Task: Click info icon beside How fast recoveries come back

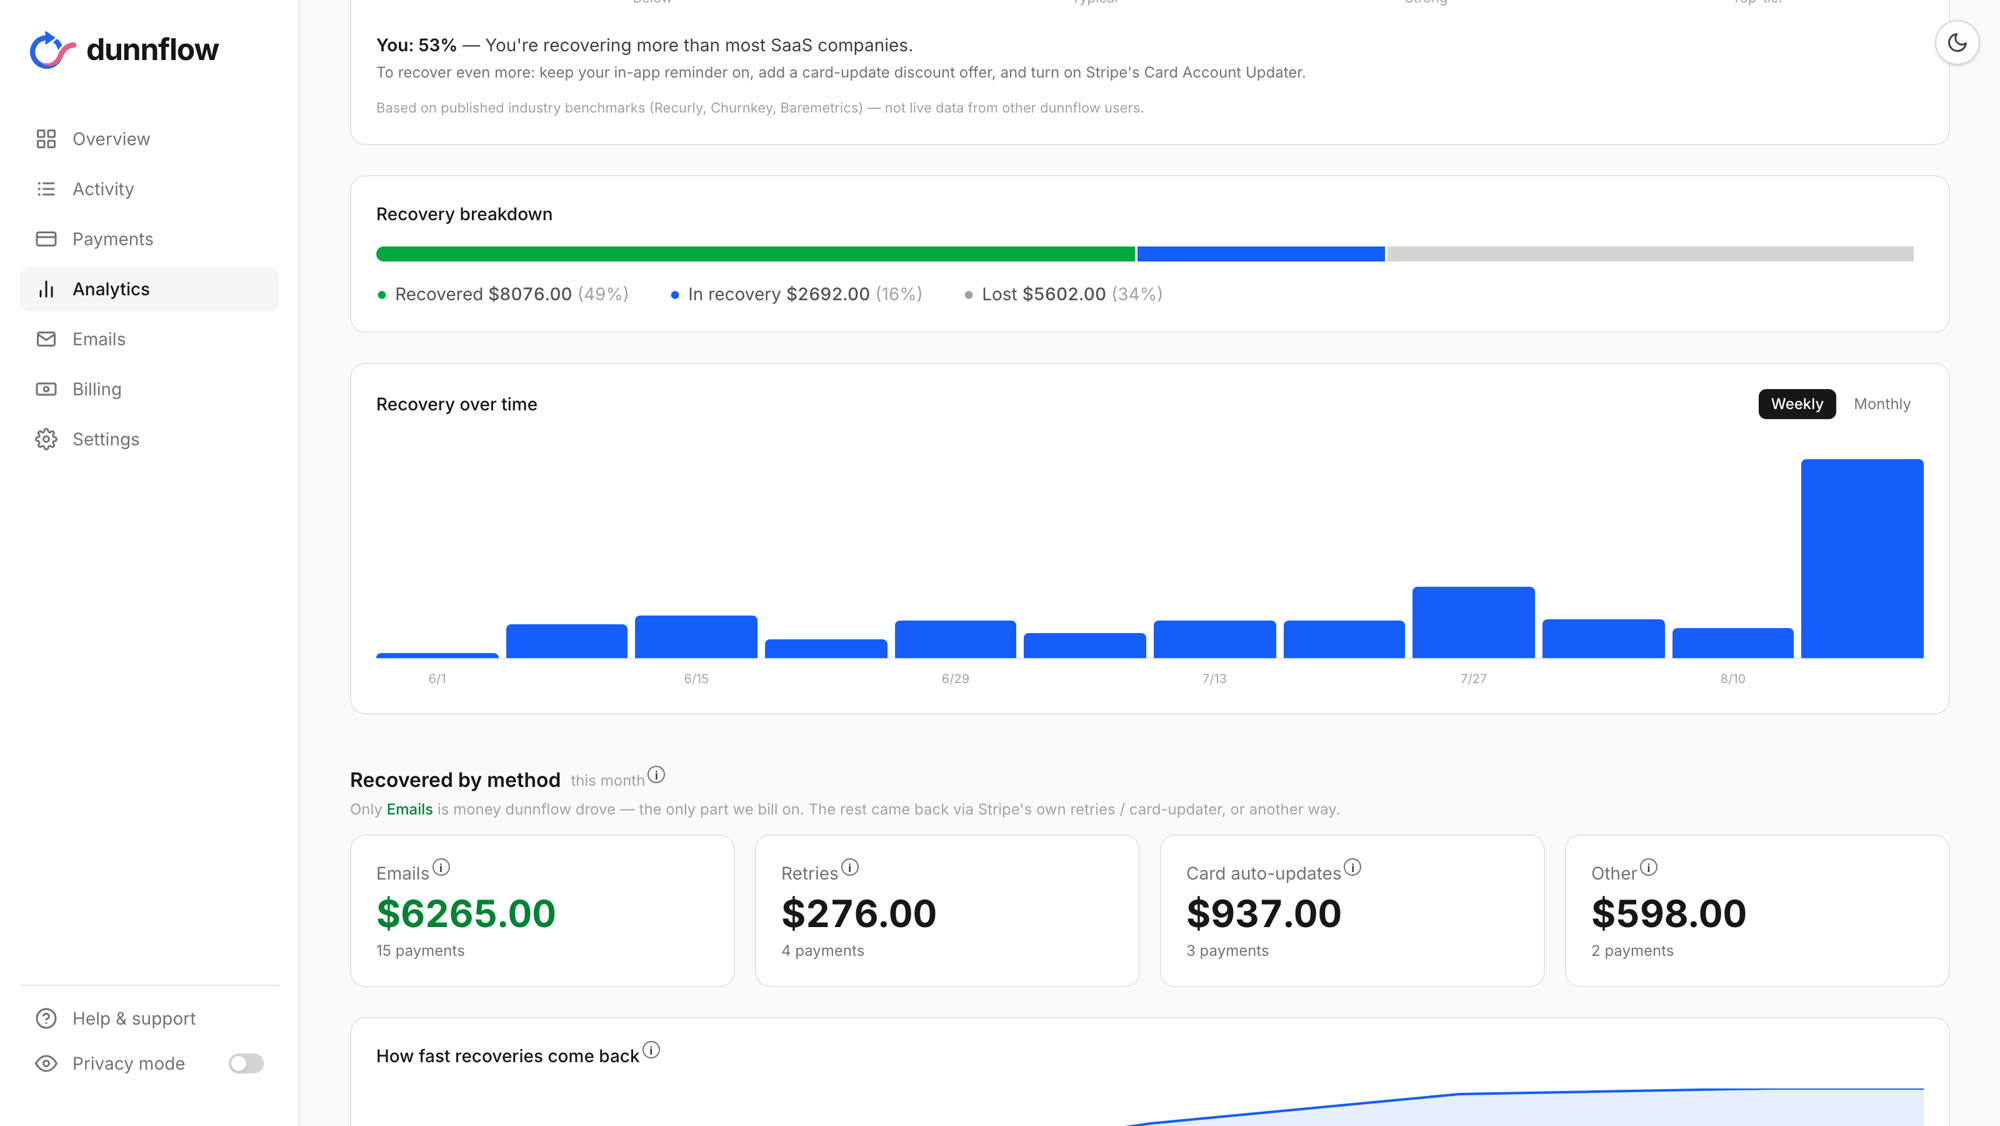Action: (651, 1050)
